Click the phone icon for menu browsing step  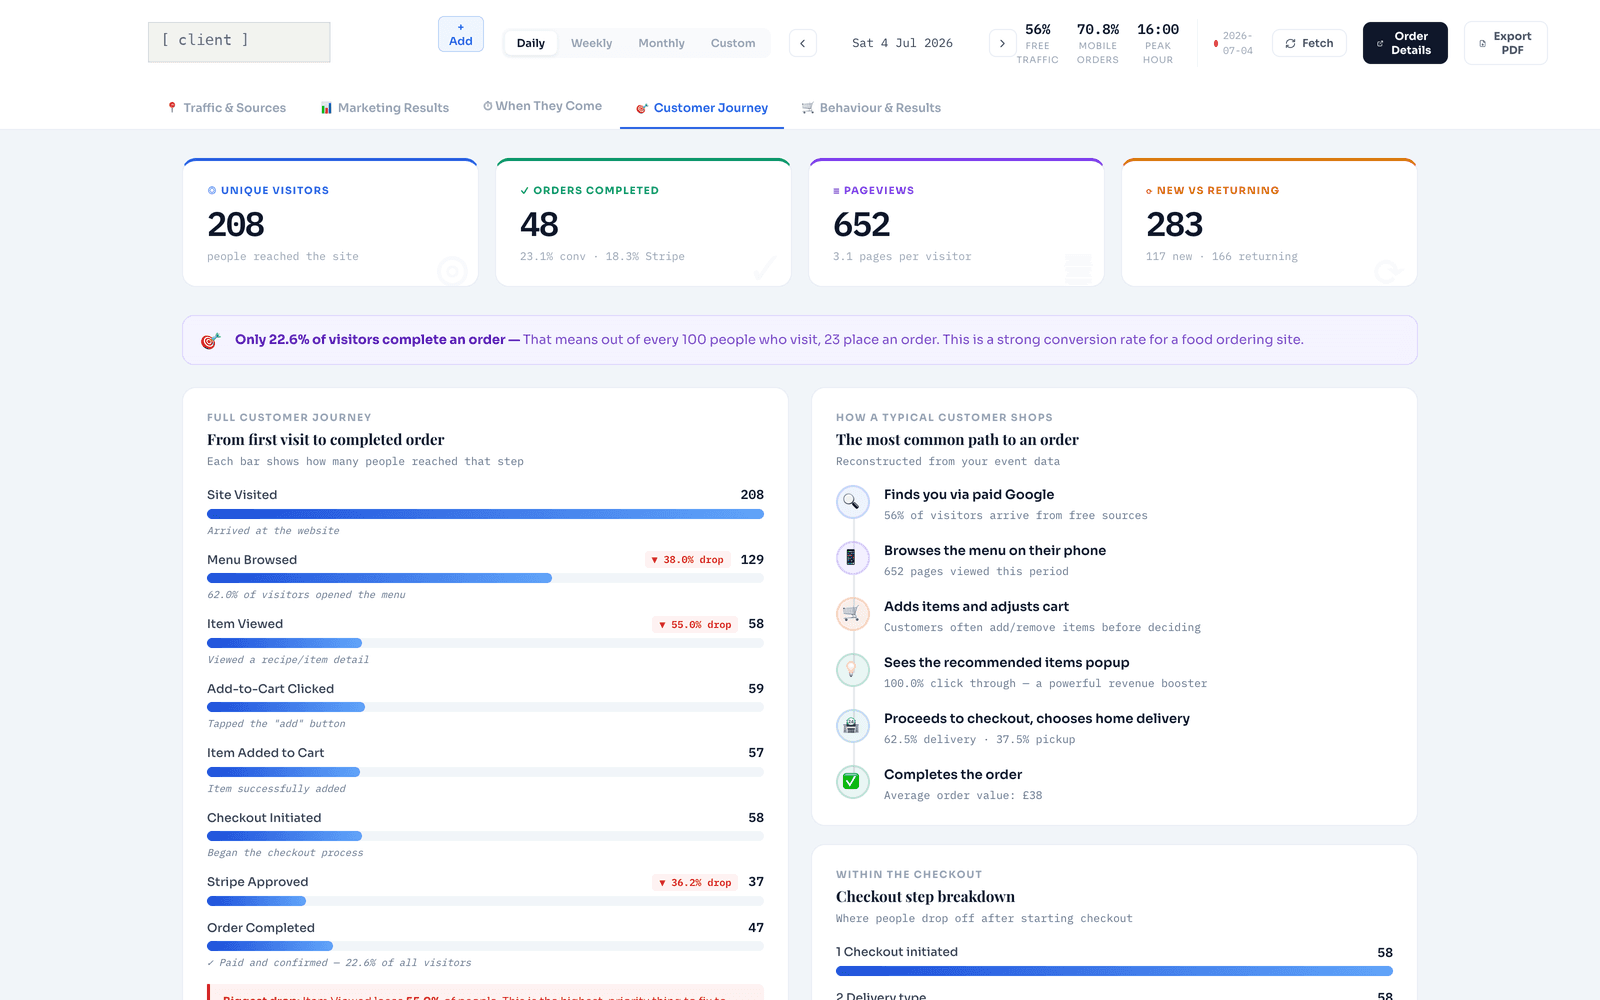tap(851, 557)
